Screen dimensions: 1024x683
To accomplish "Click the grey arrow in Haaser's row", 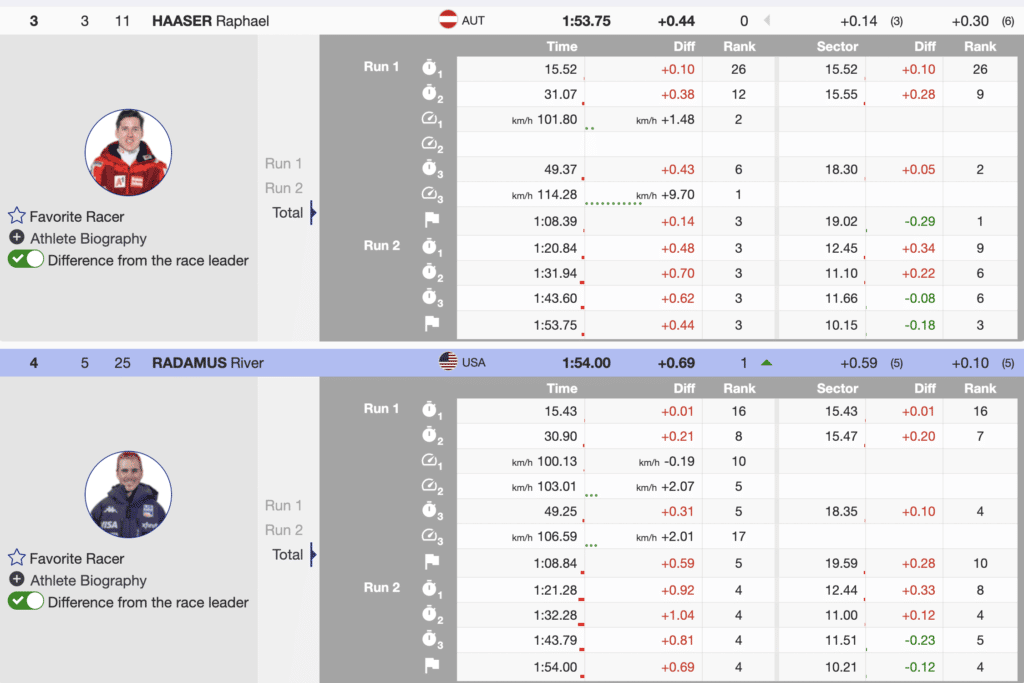I will 767,20.
